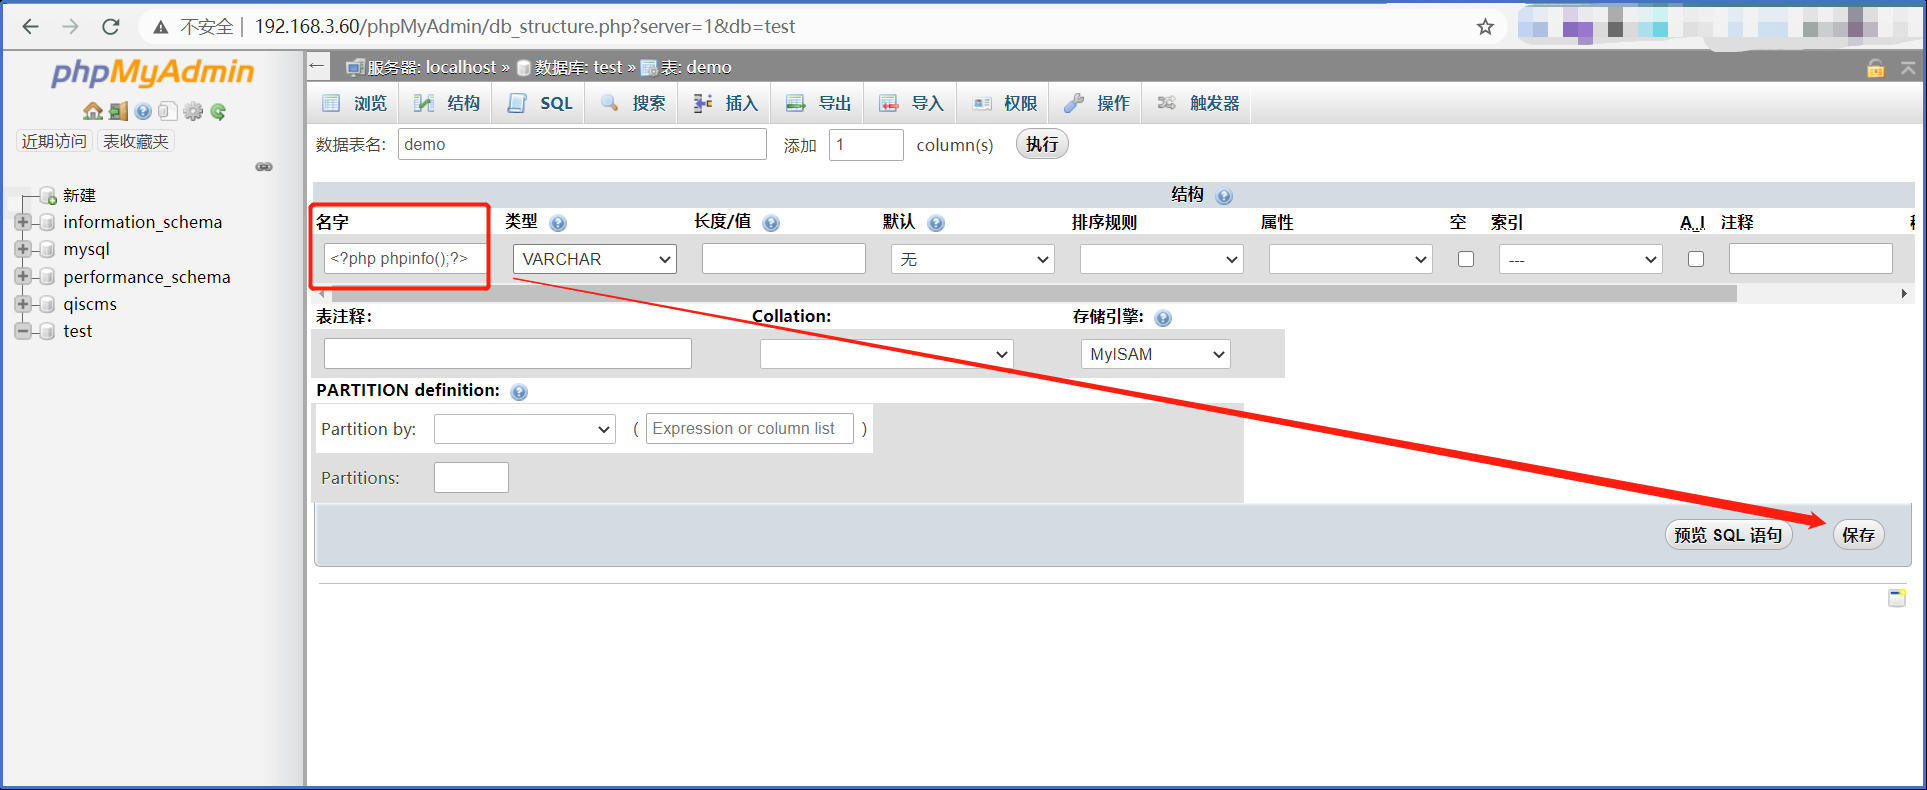Switch to the 导入 import tab
This screenshot has width=1927, height=790.
(x=912, y=103)
